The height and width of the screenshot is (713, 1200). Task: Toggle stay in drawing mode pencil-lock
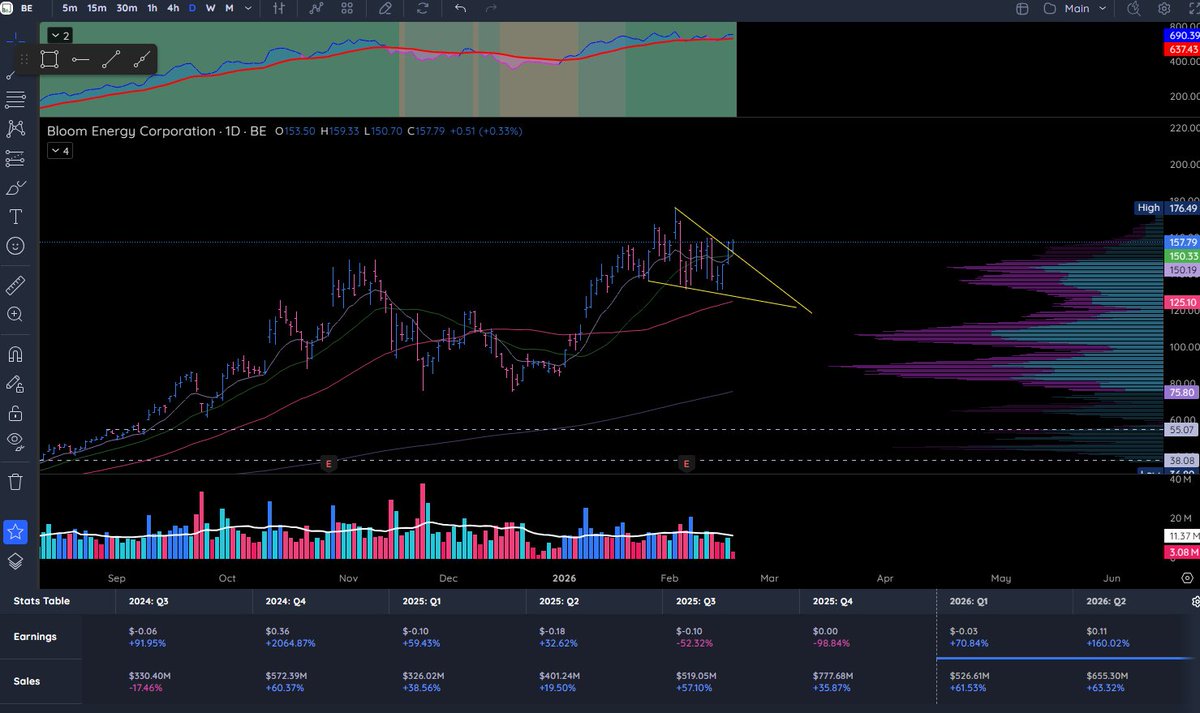[15, 383]
